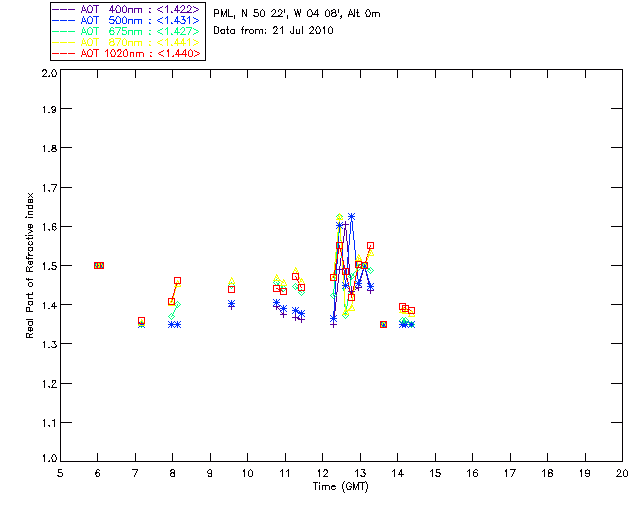Click the 16 x-axis tick label
The width and height of the screenshot is (640, 512).
473,473
